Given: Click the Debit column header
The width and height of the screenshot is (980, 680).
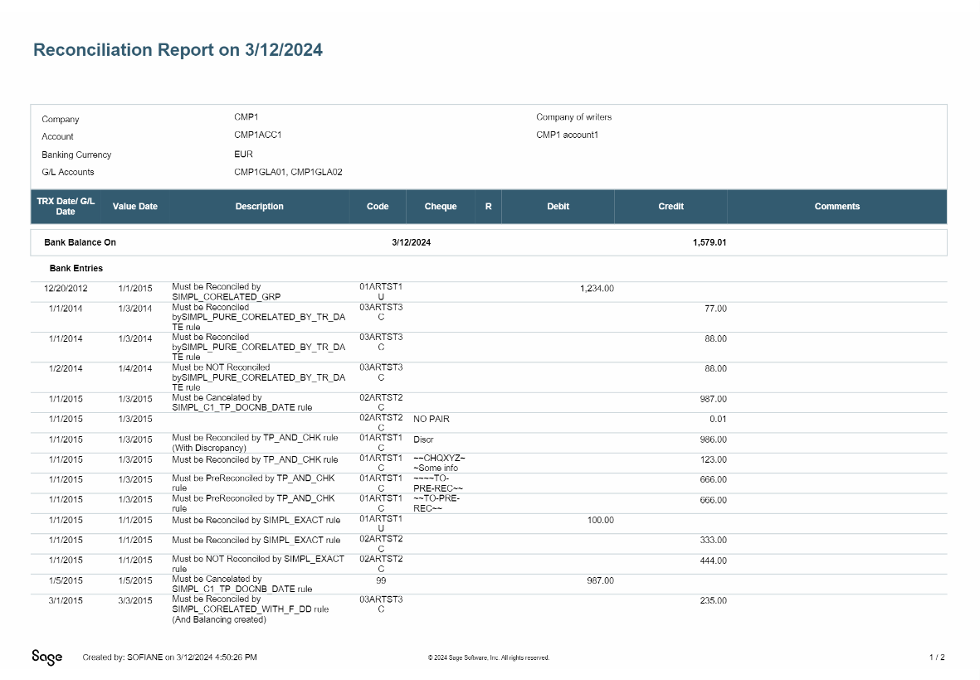Looking at the screenshot, I should coord(558,206).
